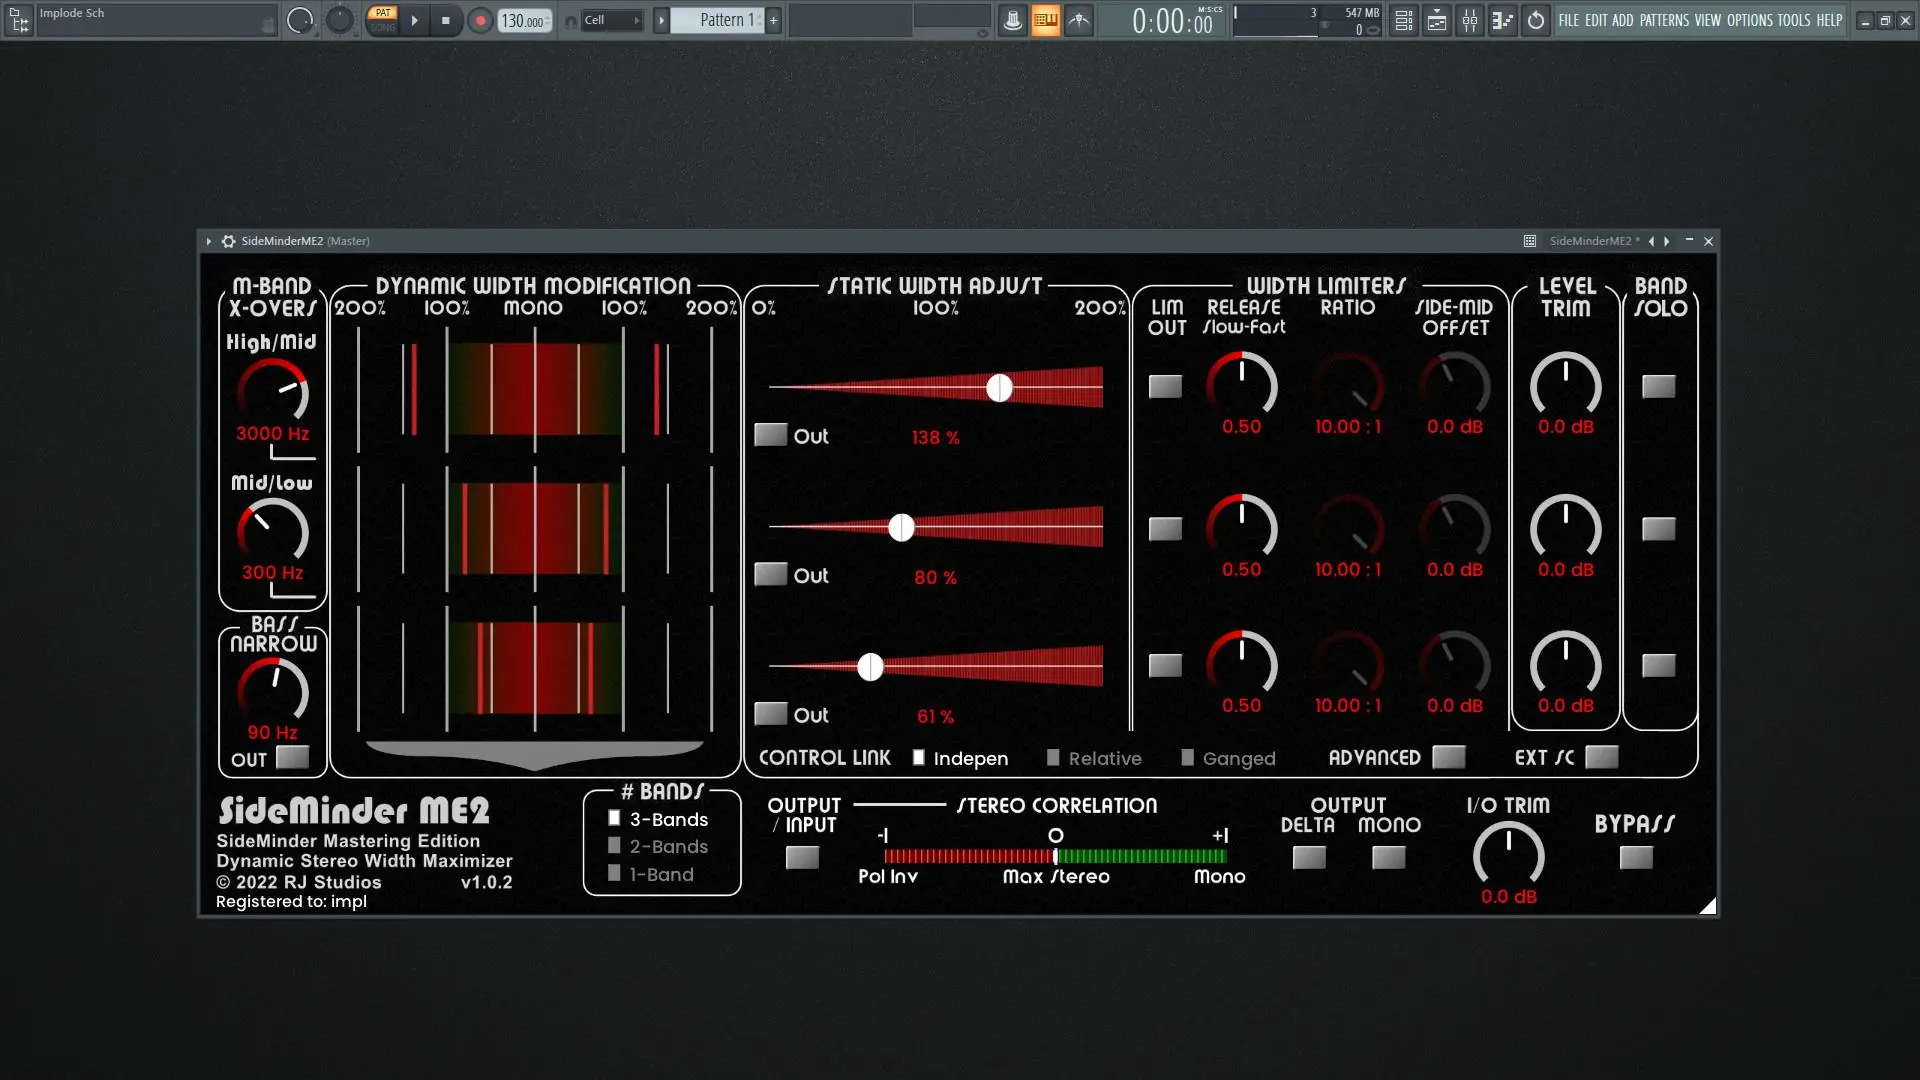1920x1080 pixels.
Task: Open the mixer window icon
Action: click(x=1469, y=20)
